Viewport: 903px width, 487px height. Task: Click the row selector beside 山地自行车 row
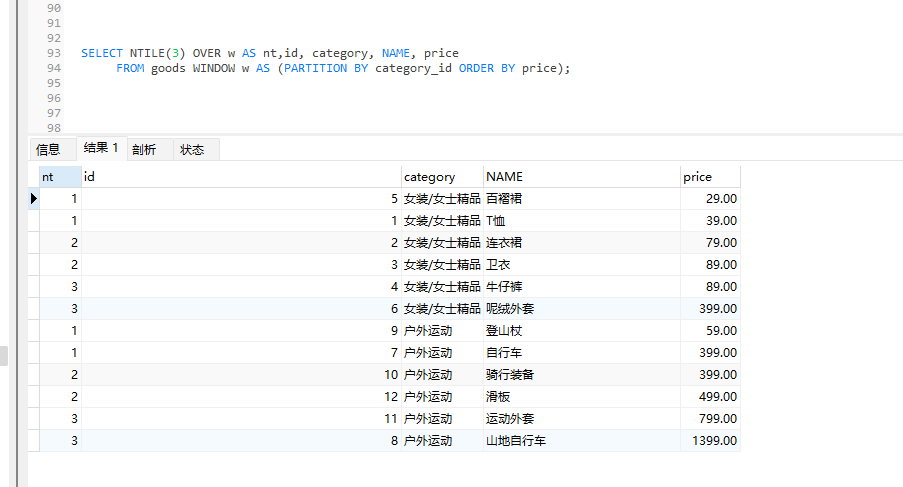[33, 440]
